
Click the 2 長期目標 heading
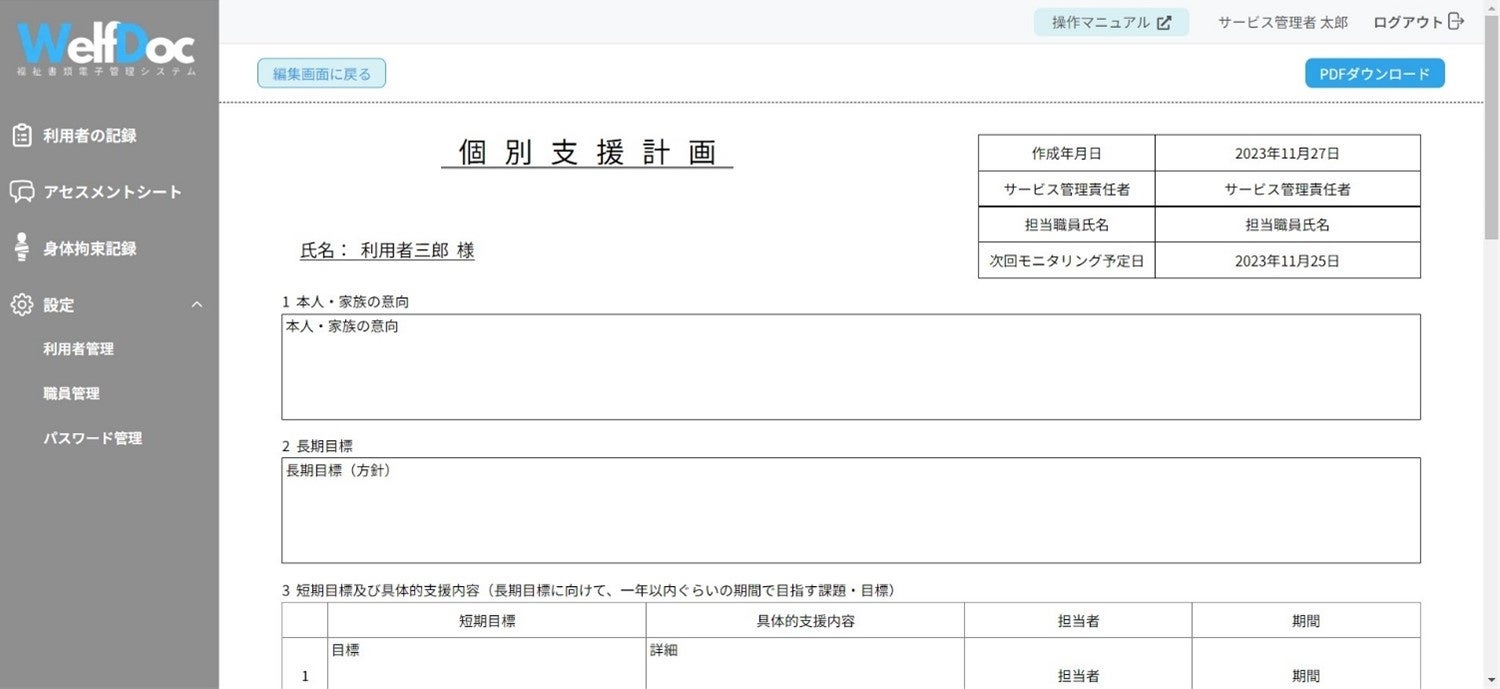click(x=317, y=446)
